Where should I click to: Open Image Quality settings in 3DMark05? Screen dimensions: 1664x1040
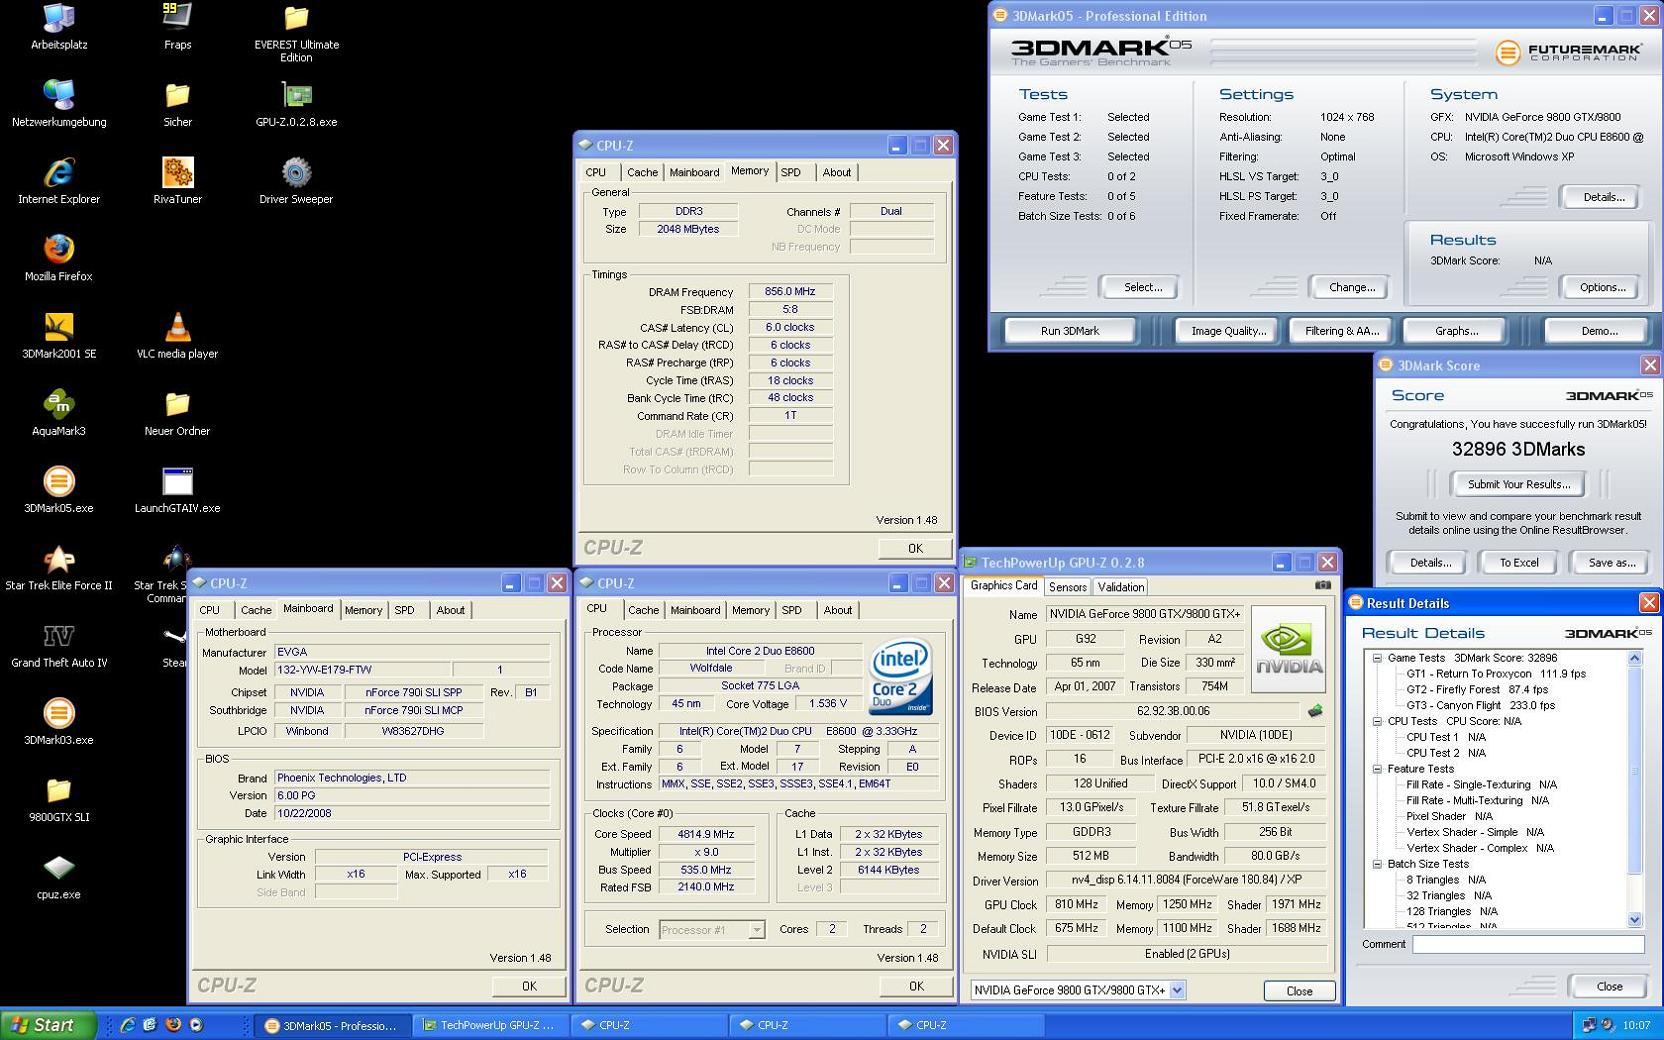pyautogui.click(x=1228, y=331)
